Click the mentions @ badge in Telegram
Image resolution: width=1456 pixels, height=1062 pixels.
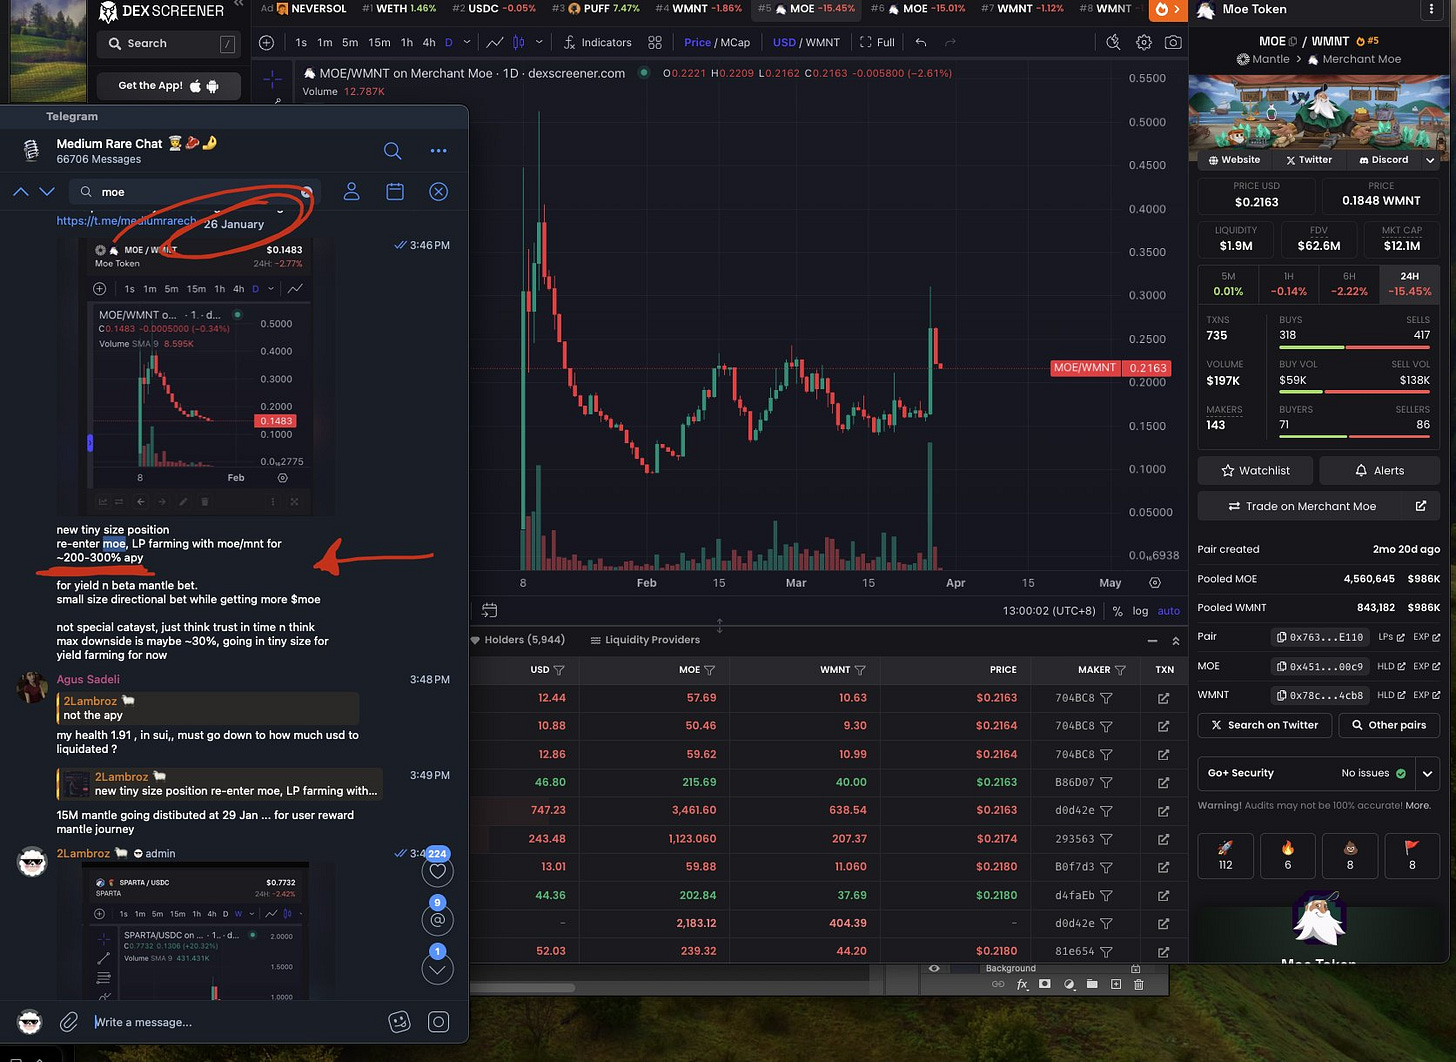[x=437, y=920]
